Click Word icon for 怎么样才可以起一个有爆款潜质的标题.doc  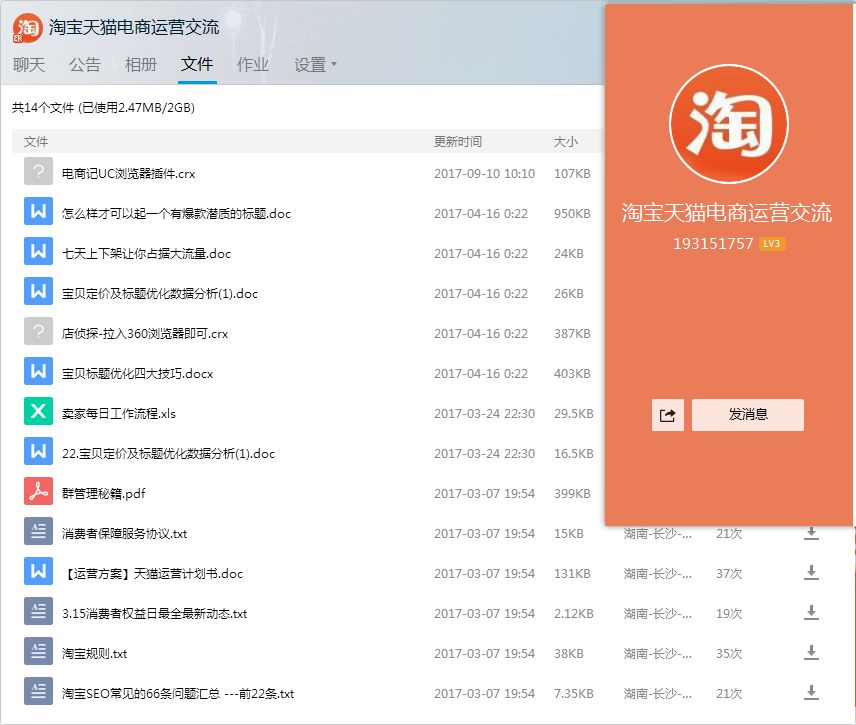38,211
